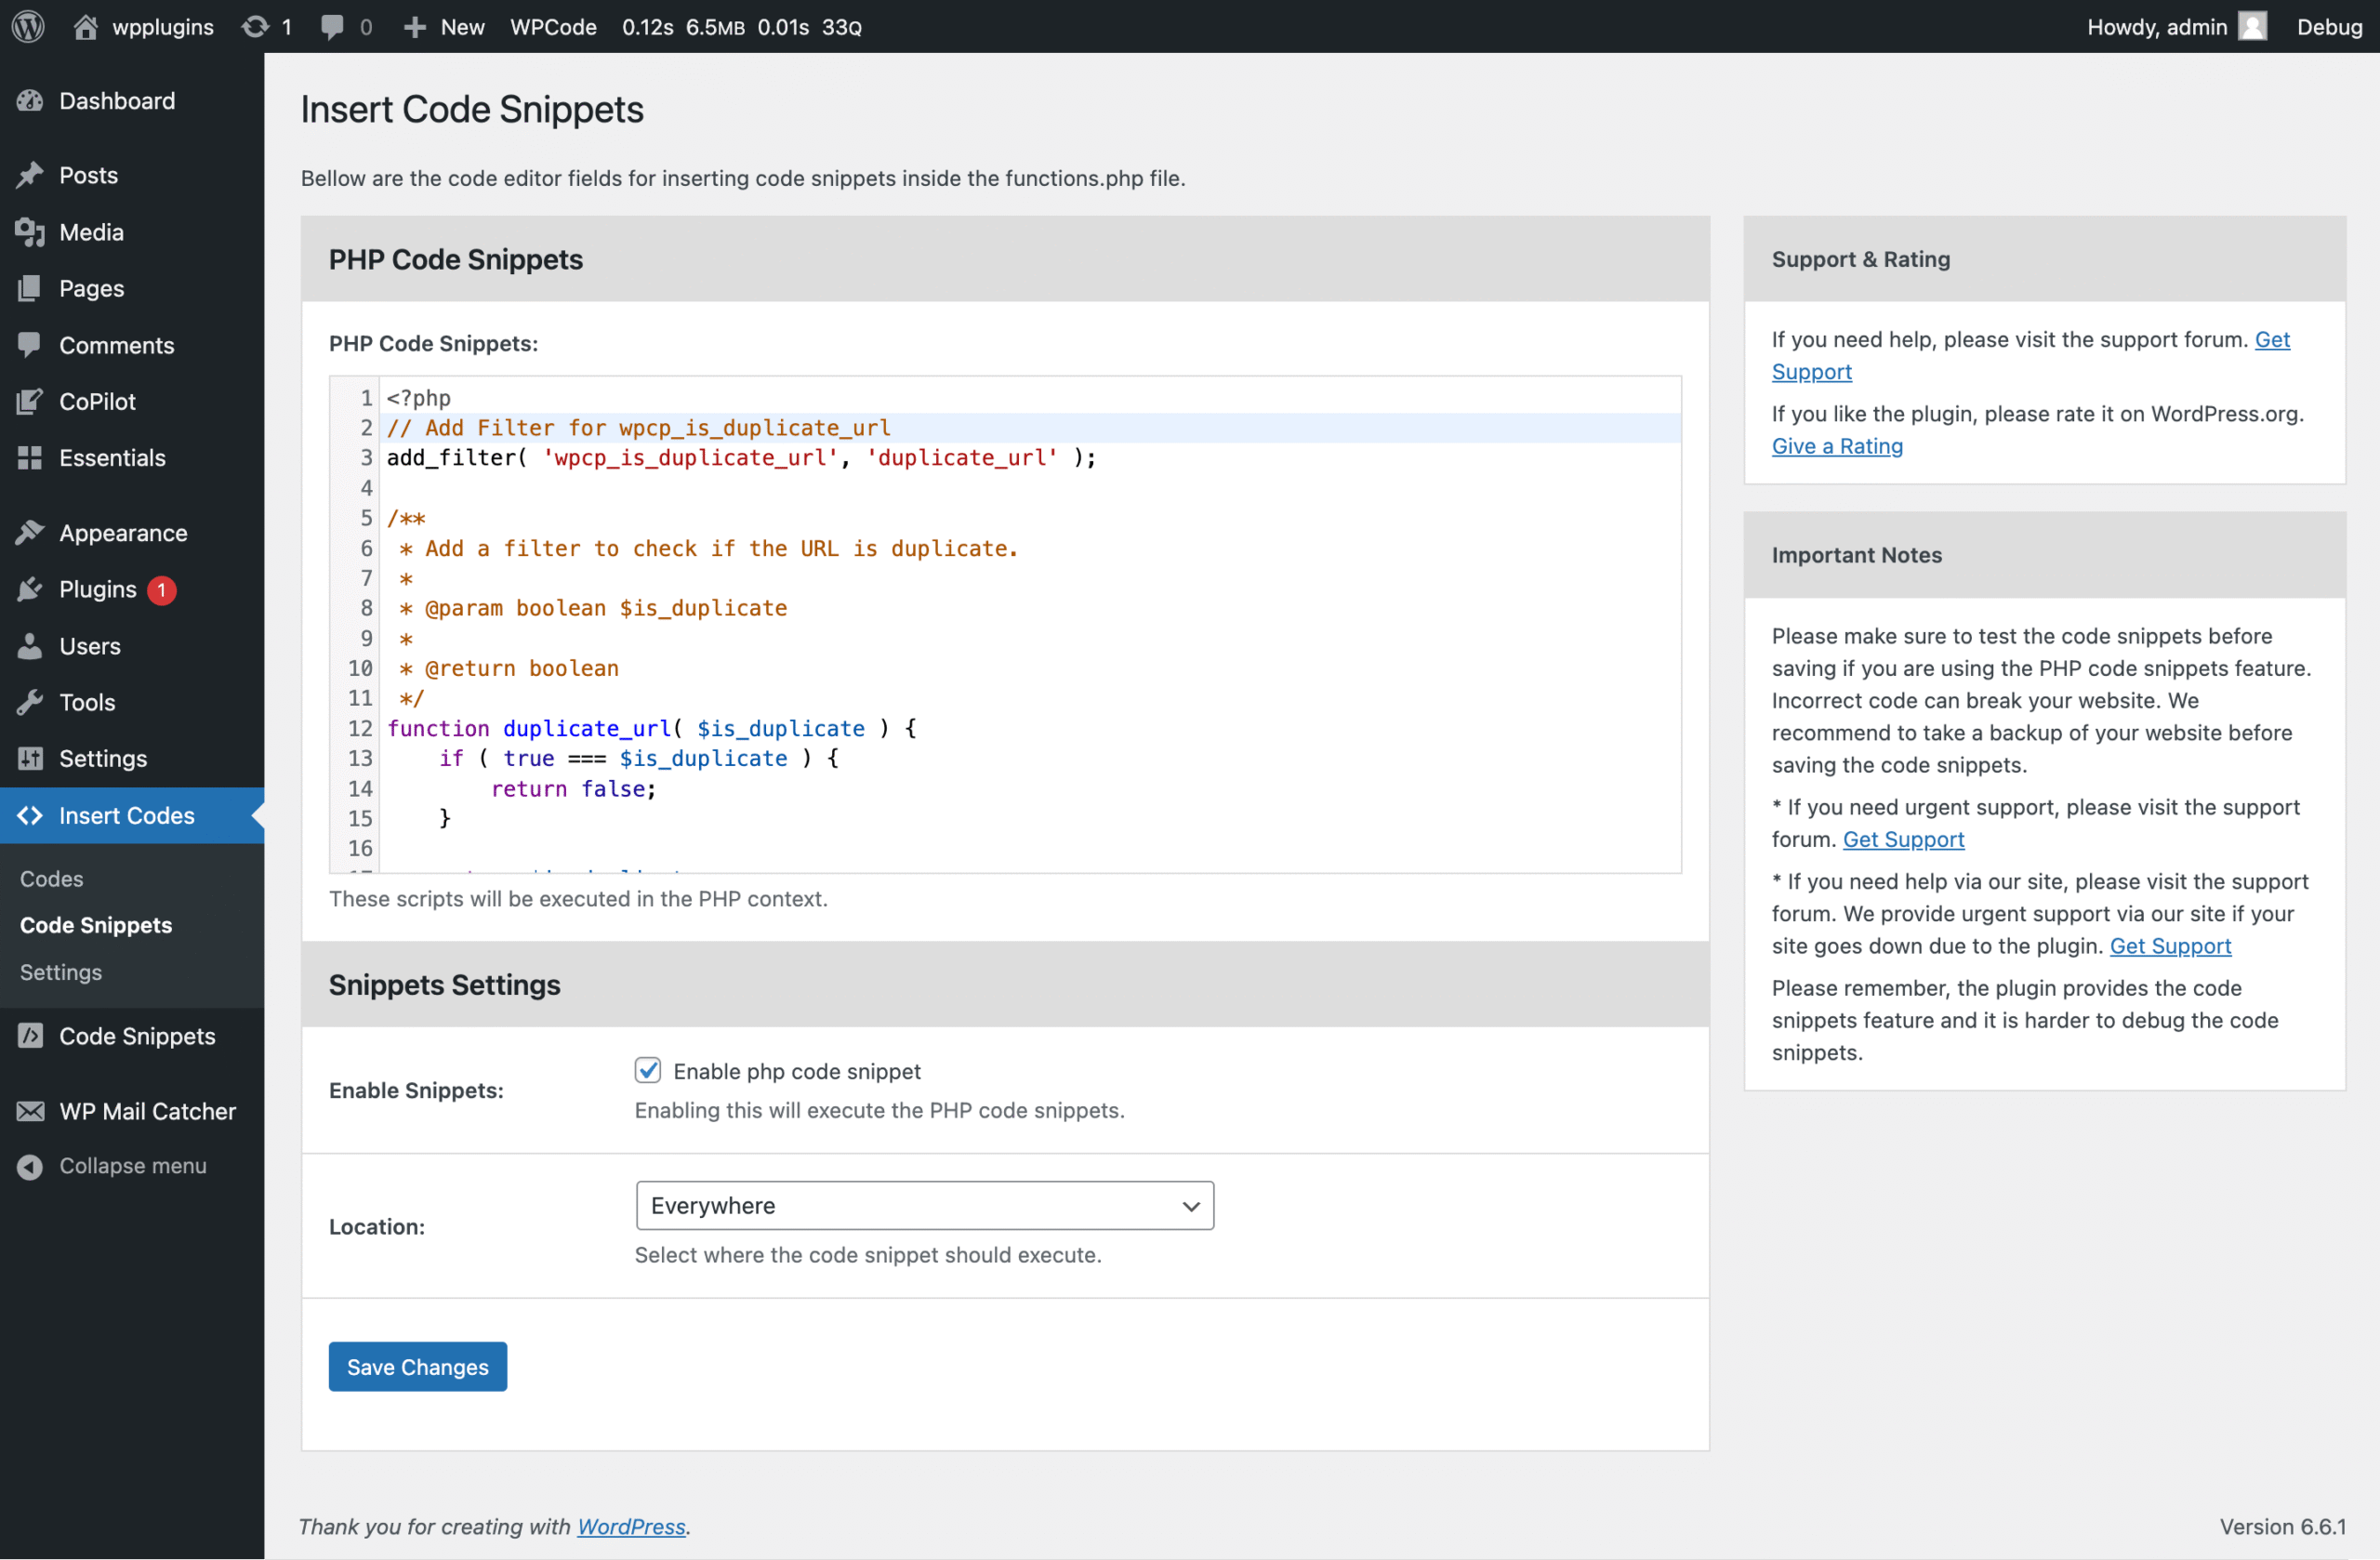This screenshot has width=2380, height=1560.
Task: Click the Pages icon in sidebar
Action: [x=30, y=288]
